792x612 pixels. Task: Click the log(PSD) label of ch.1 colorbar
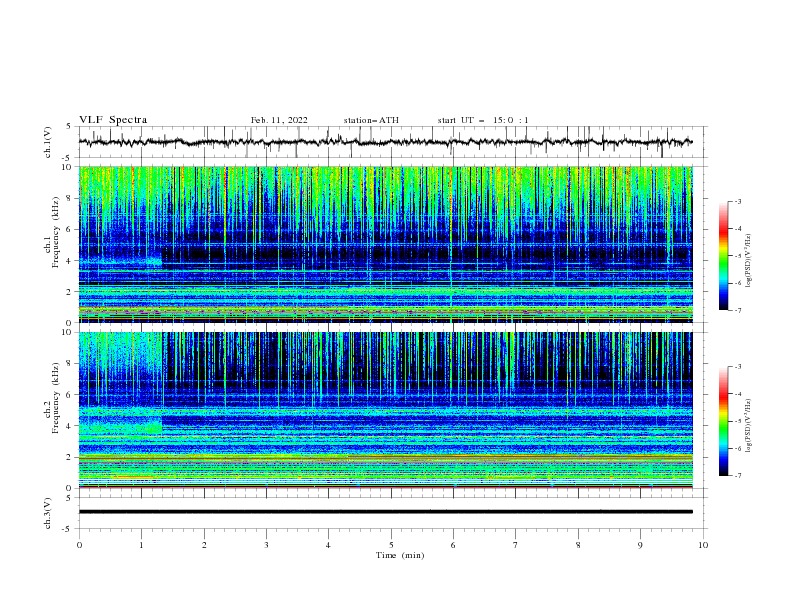749,261
